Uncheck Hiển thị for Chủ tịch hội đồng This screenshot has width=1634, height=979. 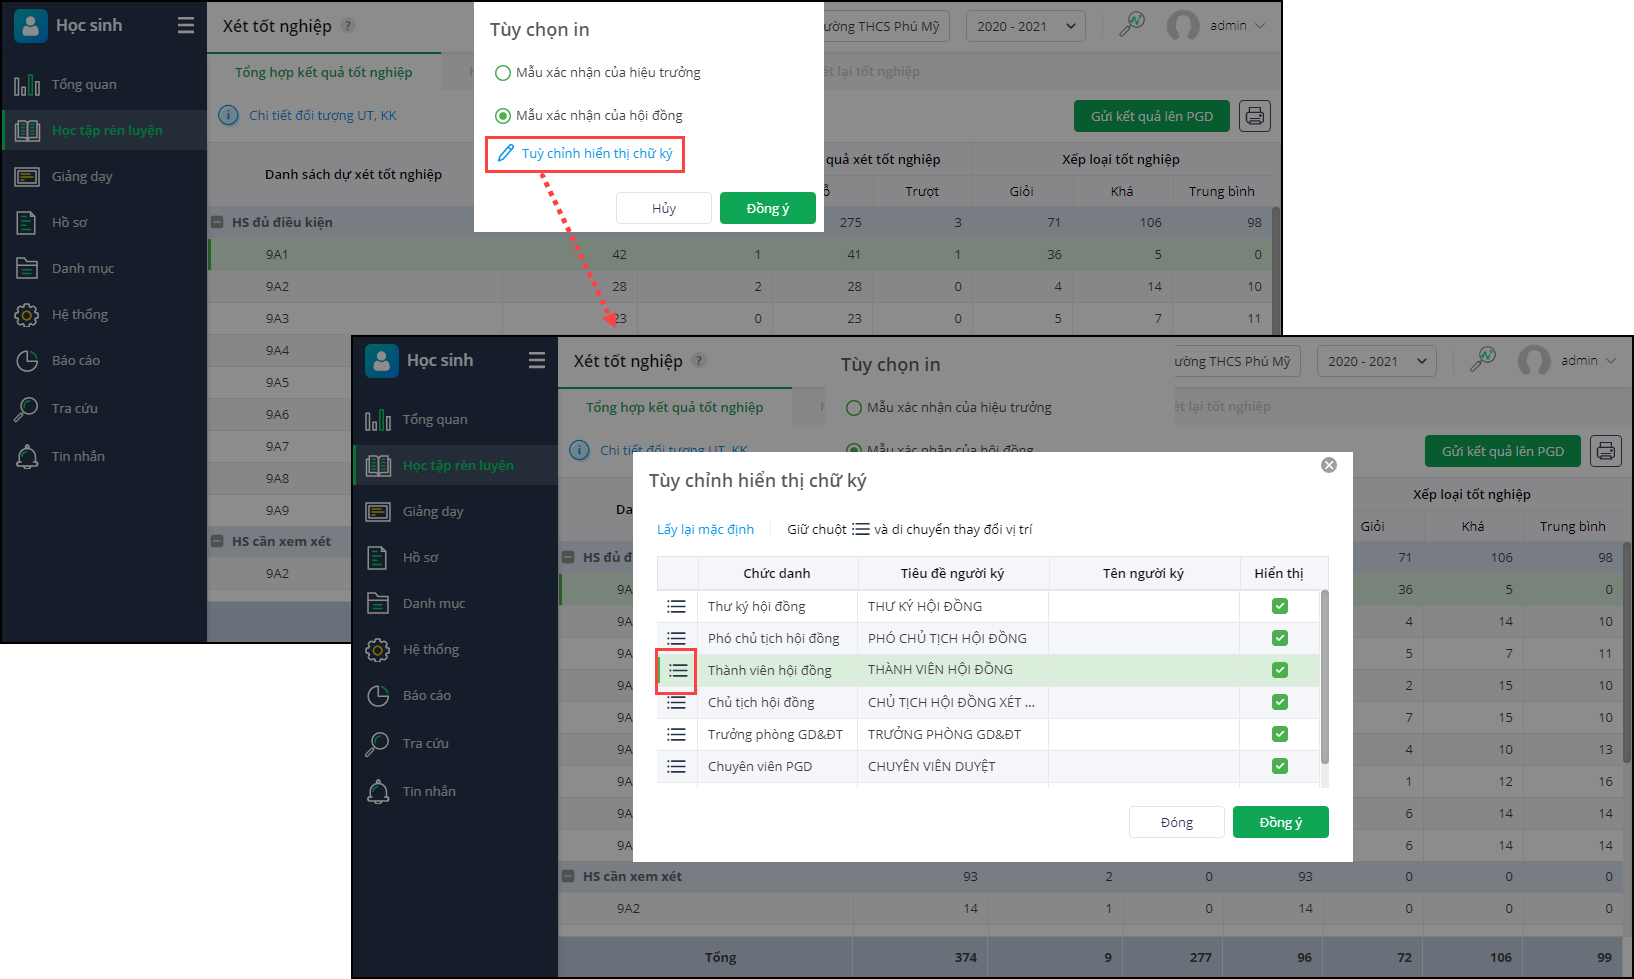tap(1280, 702)
